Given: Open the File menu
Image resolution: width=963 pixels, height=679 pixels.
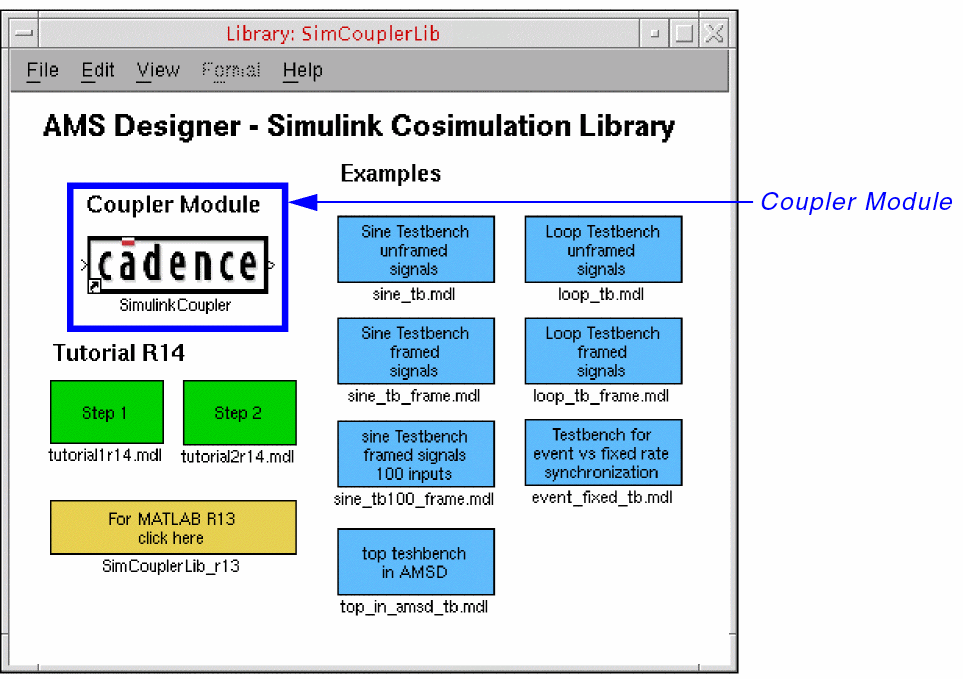Looking at the screenshot, I should coord(42,71).
